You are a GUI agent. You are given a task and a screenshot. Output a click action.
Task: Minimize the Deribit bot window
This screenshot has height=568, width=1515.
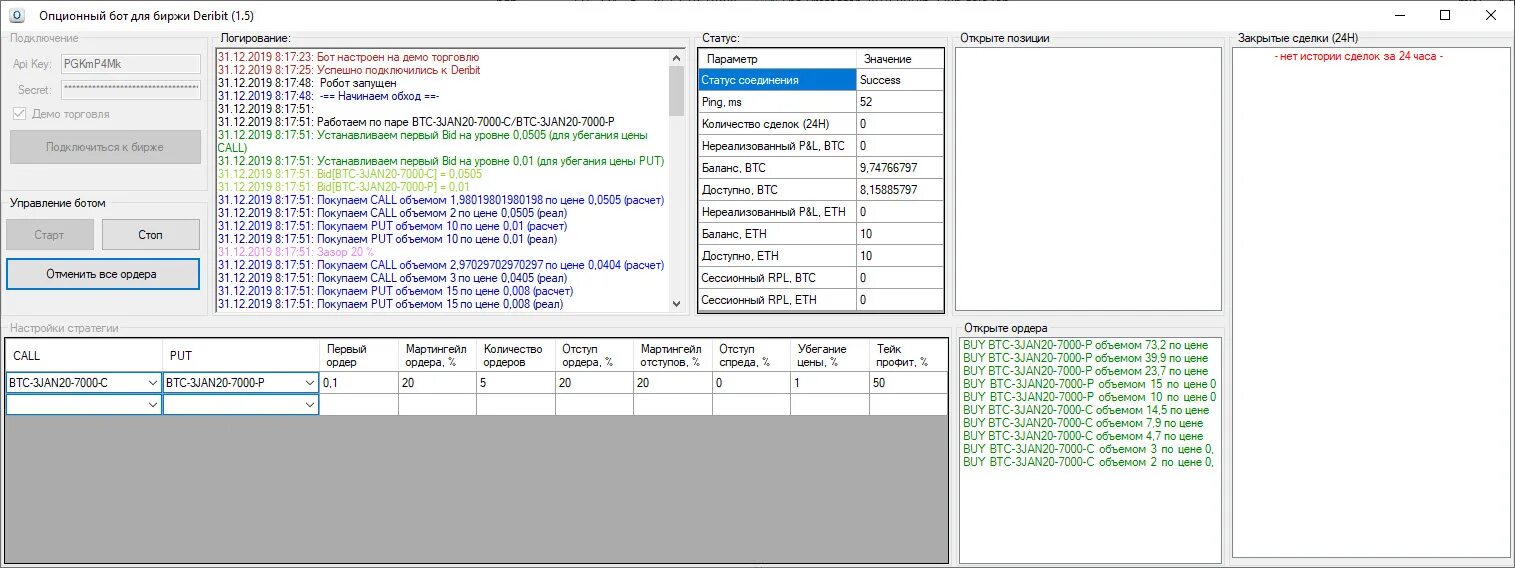[1399, 15]
